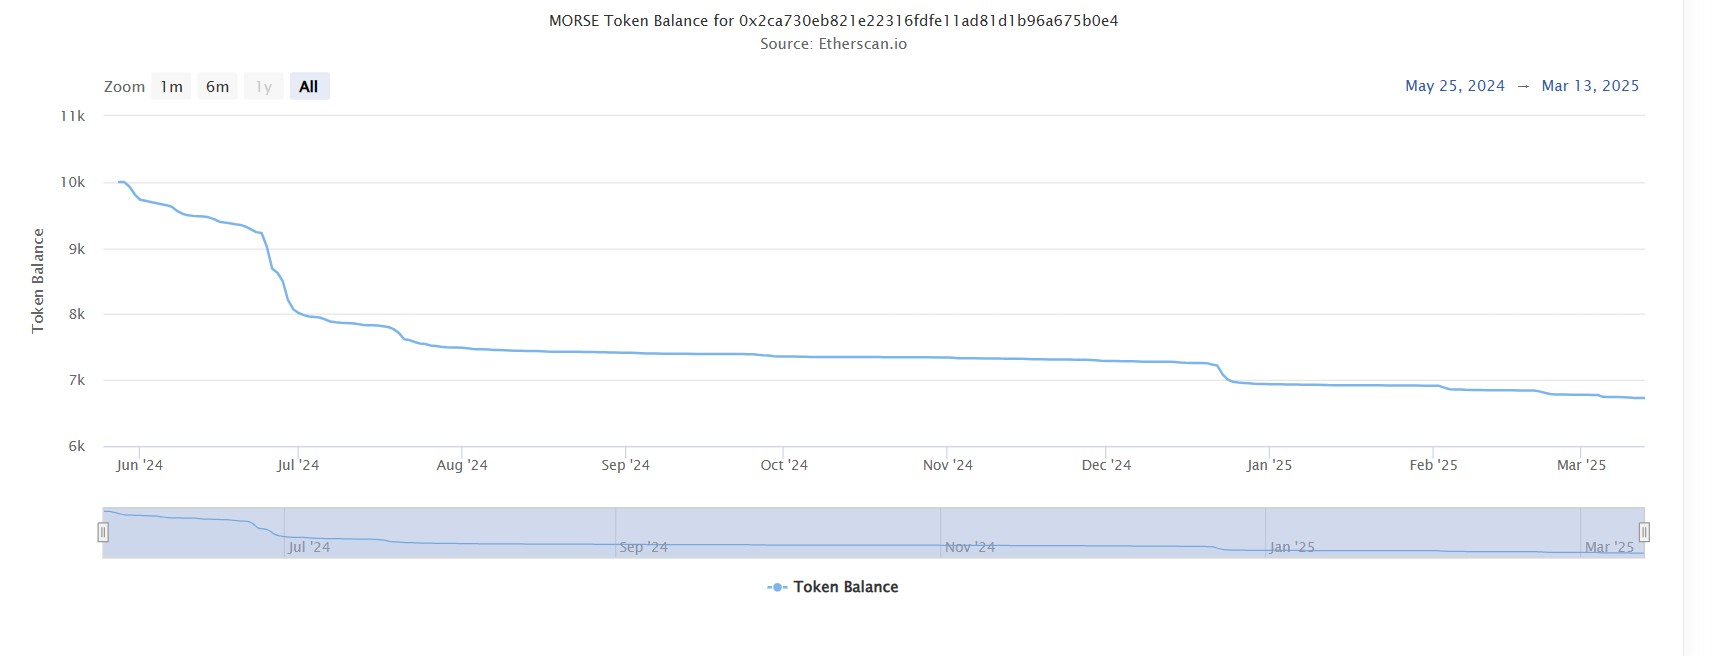Click the Zoom label text

[x=124, y=87]
